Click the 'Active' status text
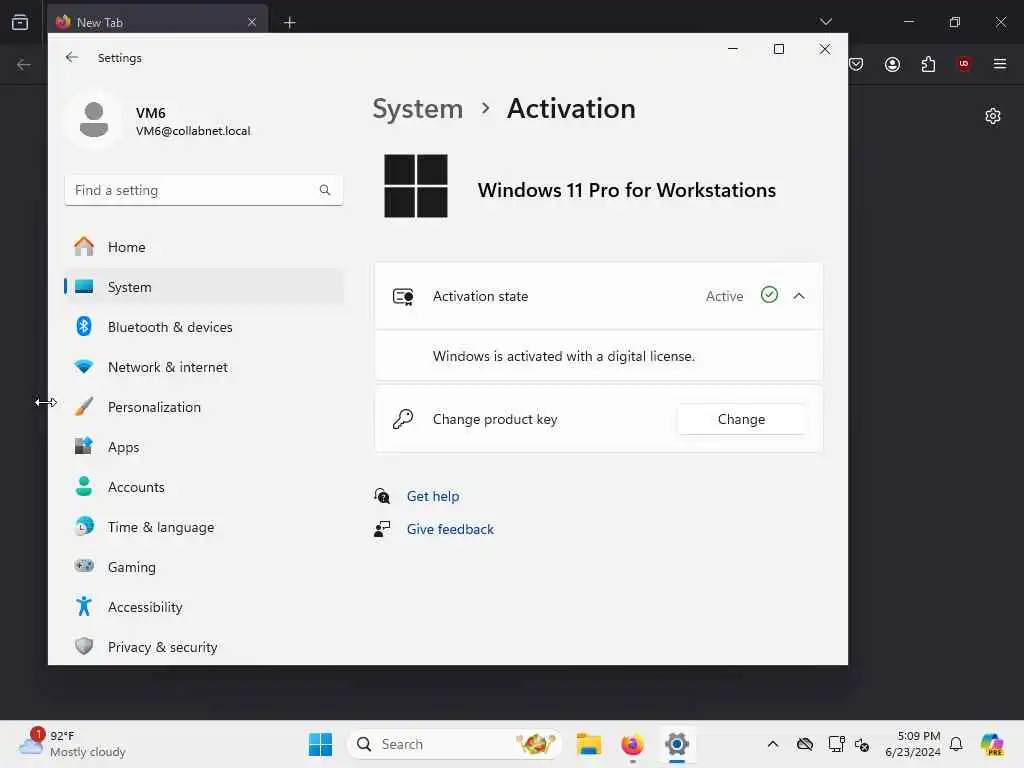 724,296
